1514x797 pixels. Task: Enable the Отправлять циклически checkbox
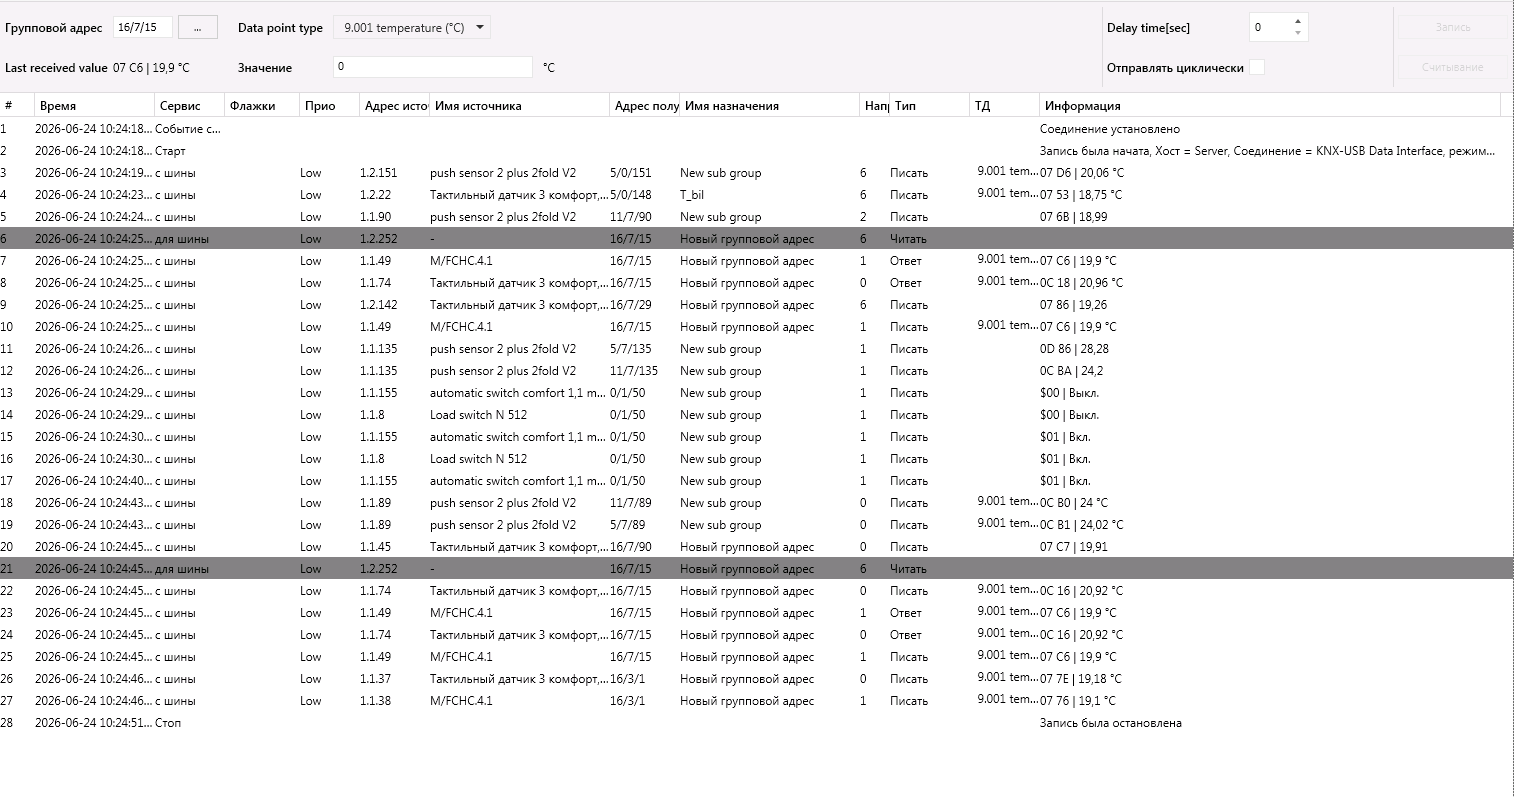coord(1257,67)
